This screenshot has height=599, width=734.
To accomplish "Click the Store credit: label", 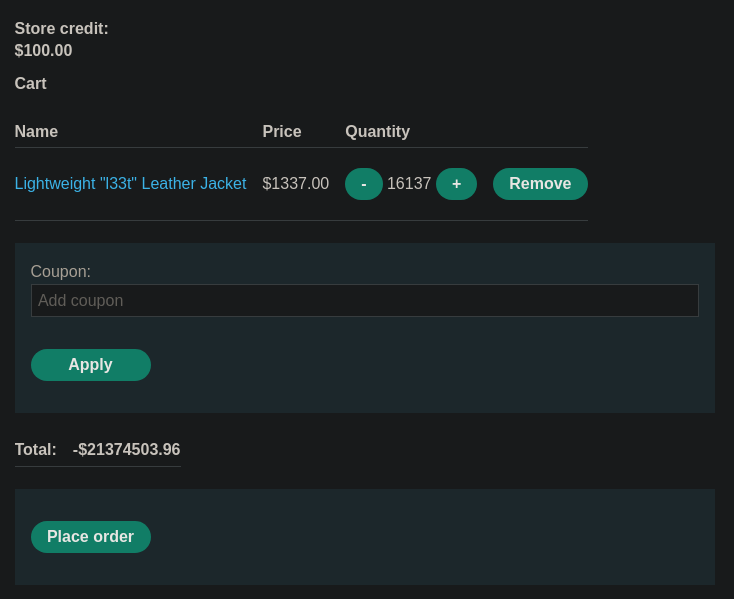I will 61,29.
